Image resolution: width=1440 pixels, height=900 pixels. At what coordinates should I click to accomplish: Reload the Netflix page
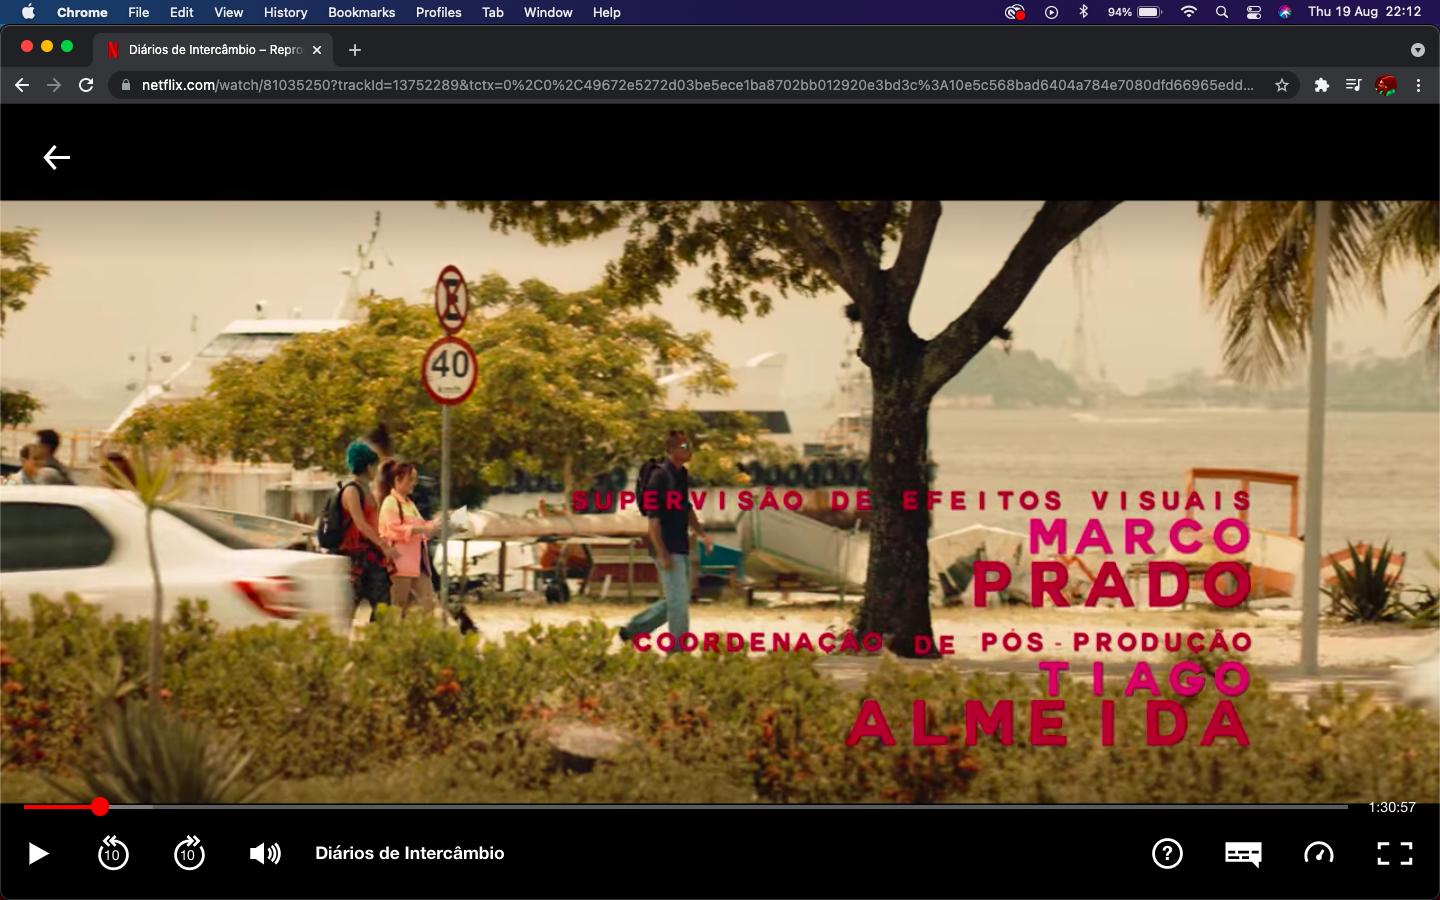tap(86, 85)
